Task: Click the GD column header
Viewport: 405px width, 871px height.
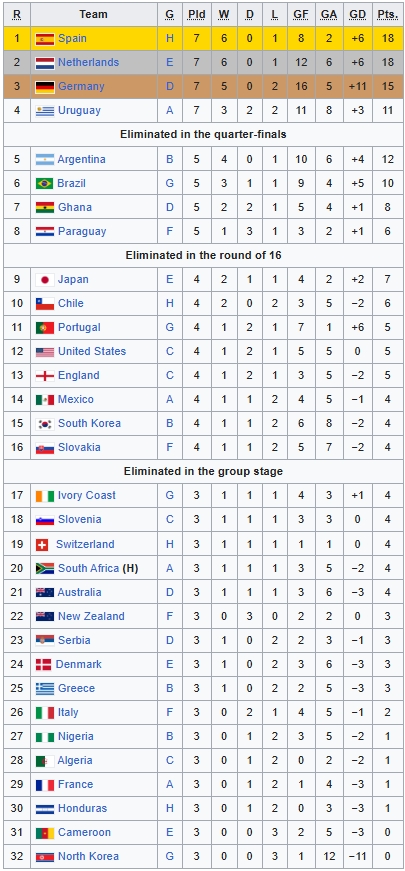Action: 358,14
